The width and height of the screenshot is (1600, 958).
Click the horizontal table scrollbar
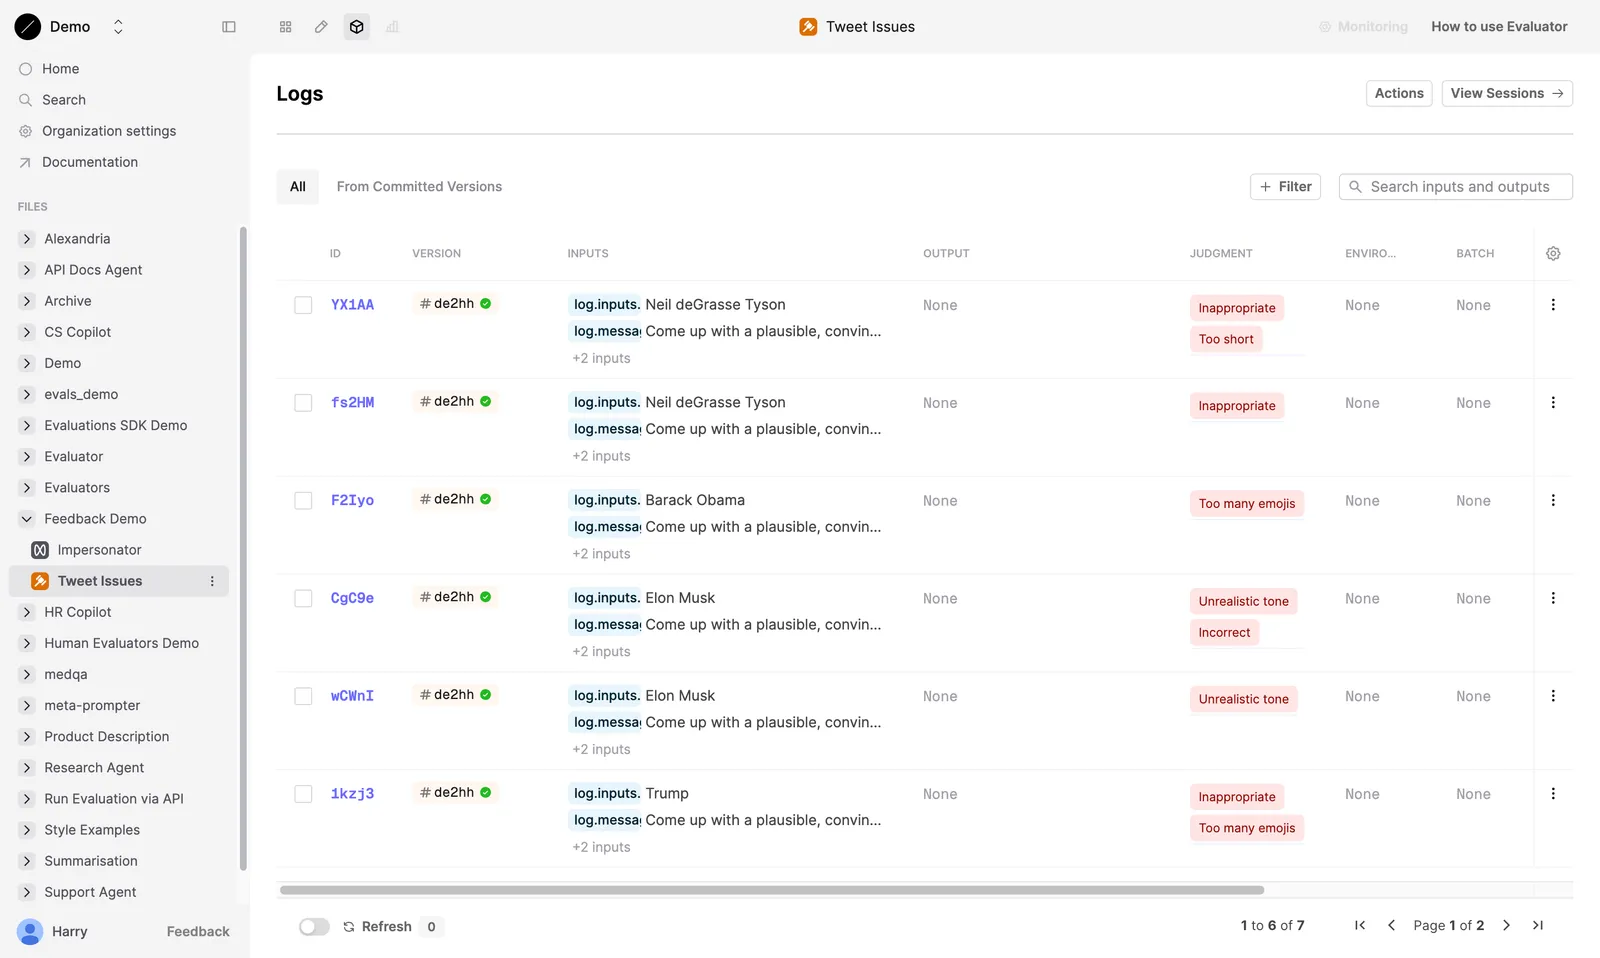[x=772, y=890]
